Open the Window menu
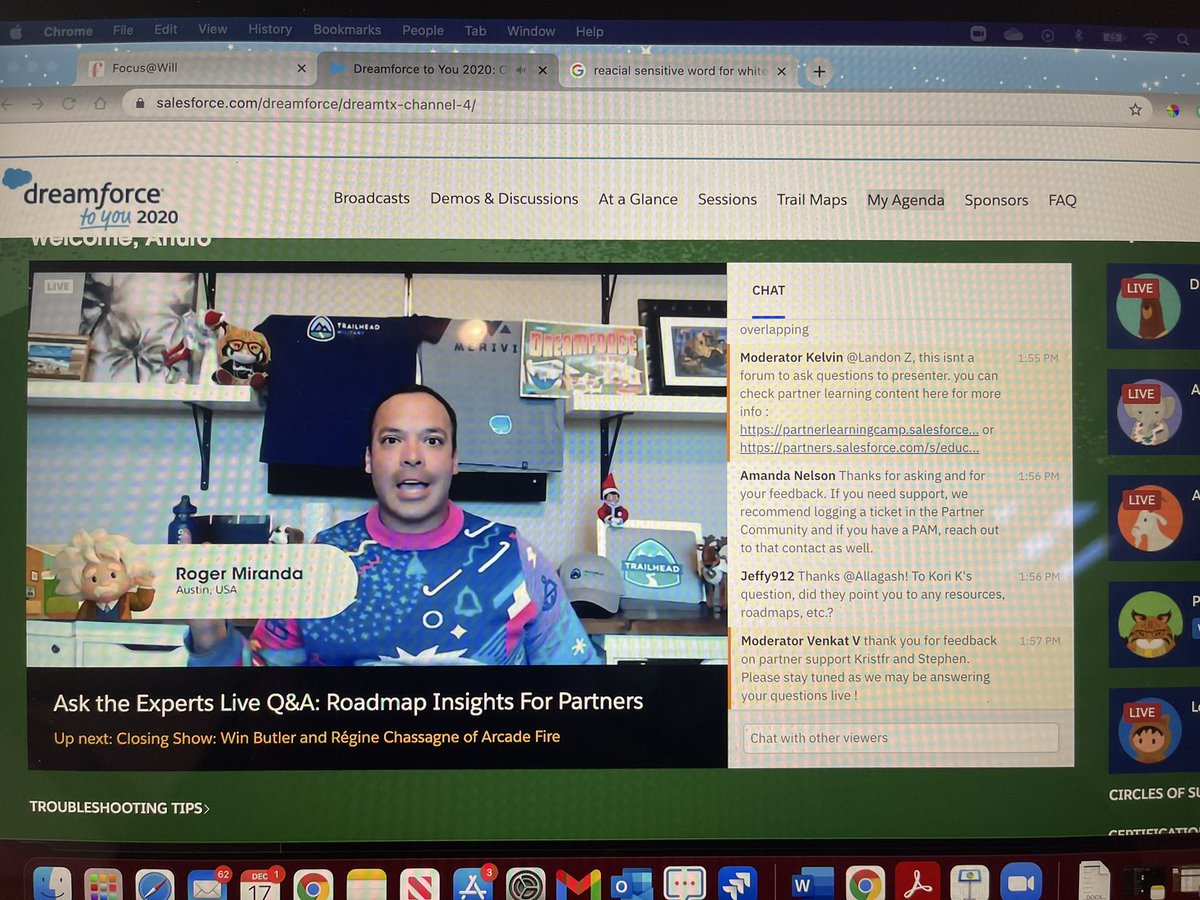This screenshot has height=900, width=1200. tap(531, 31)
